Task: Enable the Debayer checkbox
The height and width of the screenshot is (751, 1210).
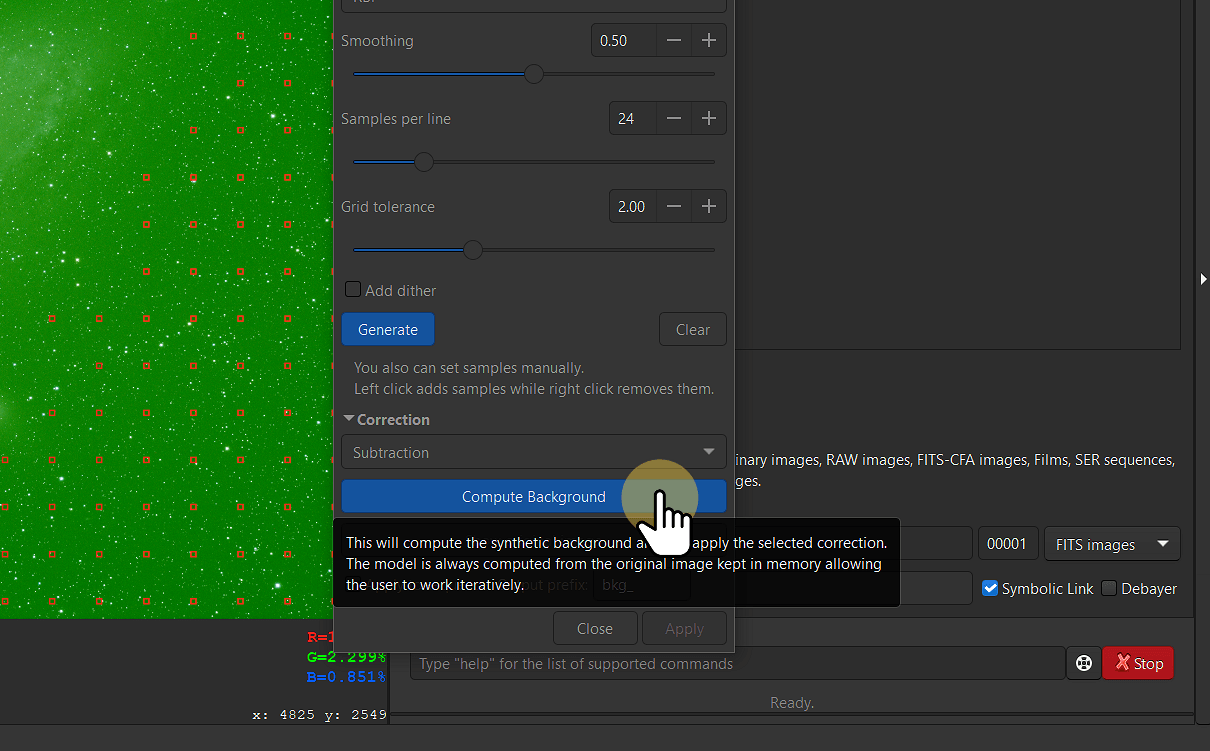Action: (1109, 588)
